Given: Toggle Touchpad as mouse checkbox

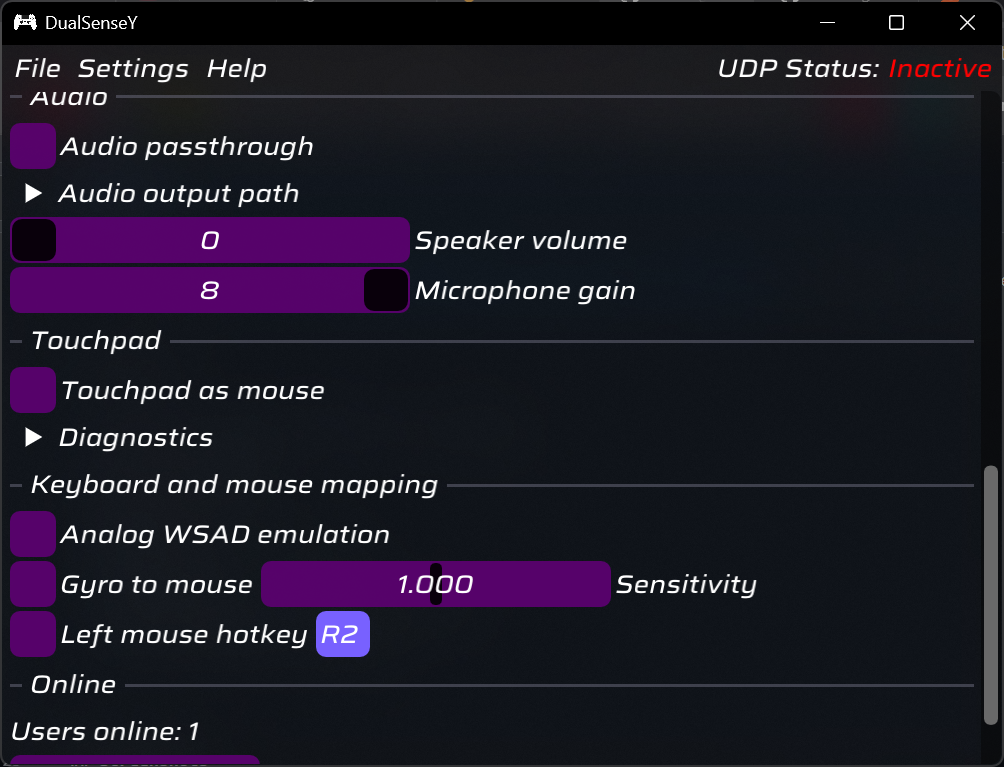Looking at the screenshot, I should tap(33, 390).
